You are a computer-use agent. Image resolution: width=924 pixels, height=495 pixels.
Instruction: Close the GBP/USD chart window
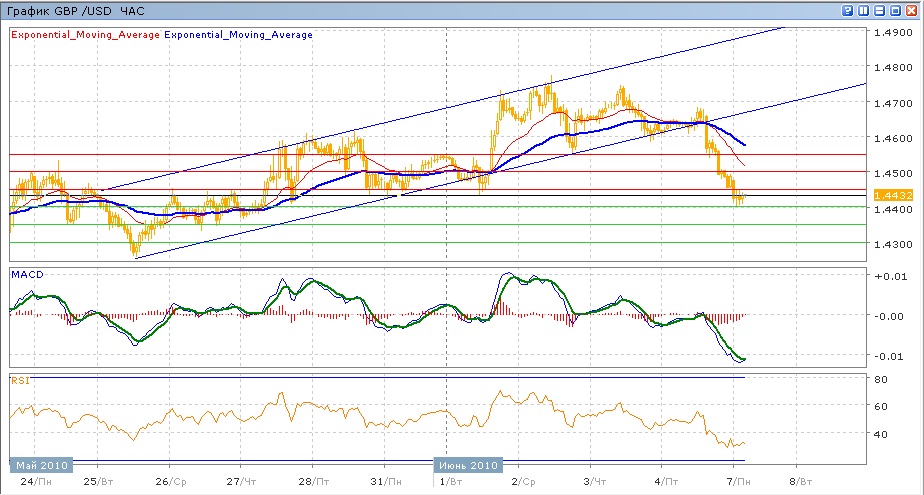912,11
